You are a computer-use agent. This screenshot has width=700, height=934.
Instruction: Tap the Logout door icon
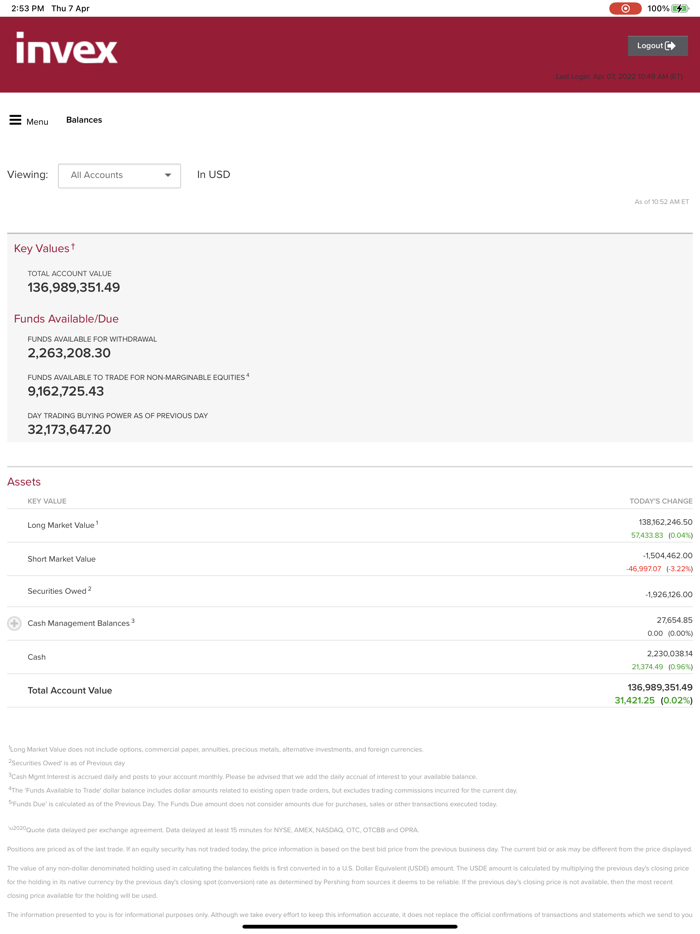pos(671,45)
